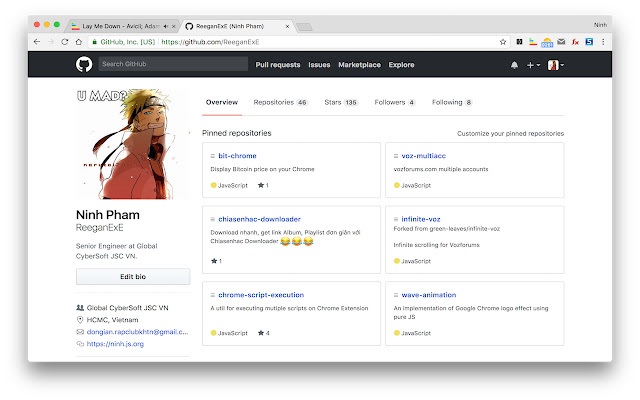Open Pull requests in header
This screenshot has height=400, width=640.
click(x=278, y=64)
